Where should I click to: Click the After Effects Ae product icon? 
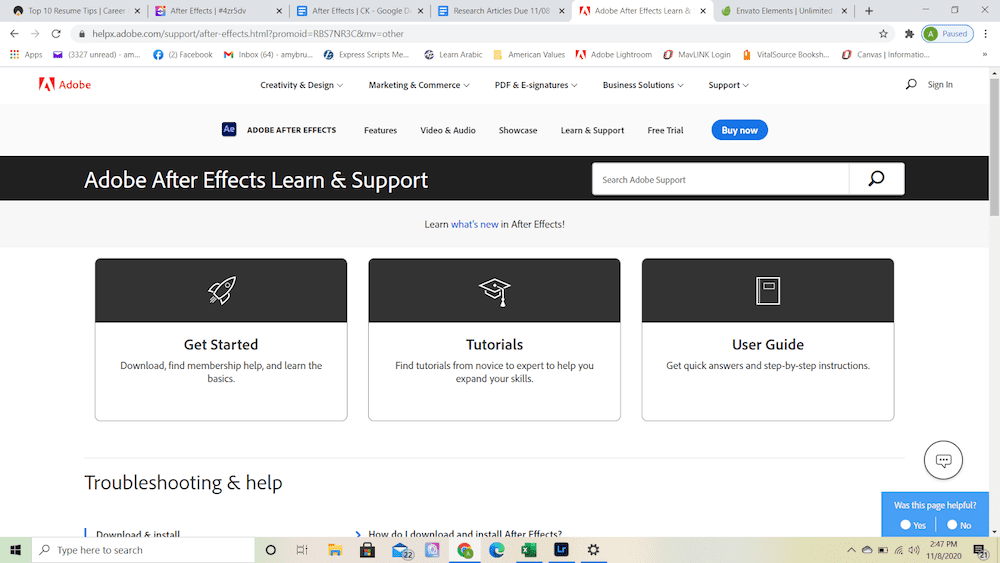coord(229,129)
